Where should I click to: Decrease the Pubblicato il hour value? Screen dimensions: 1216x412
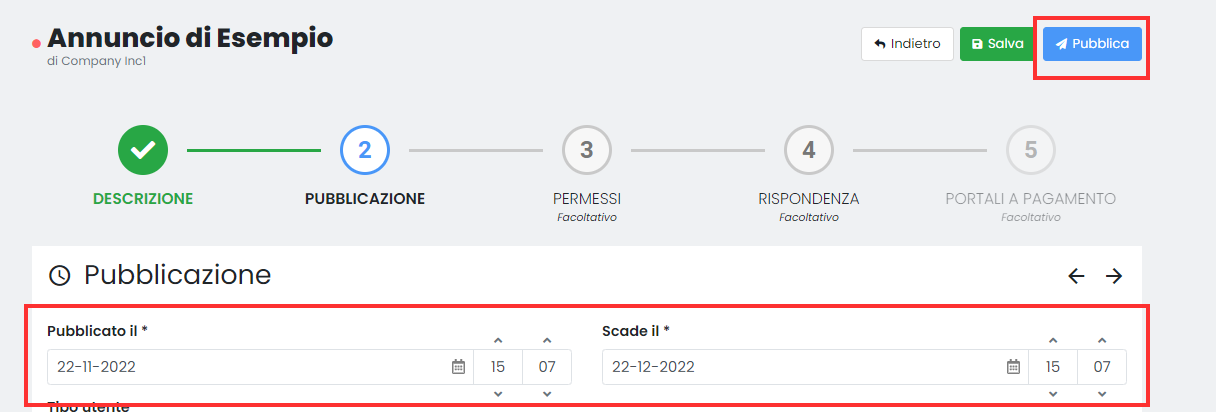click(498, 393)
